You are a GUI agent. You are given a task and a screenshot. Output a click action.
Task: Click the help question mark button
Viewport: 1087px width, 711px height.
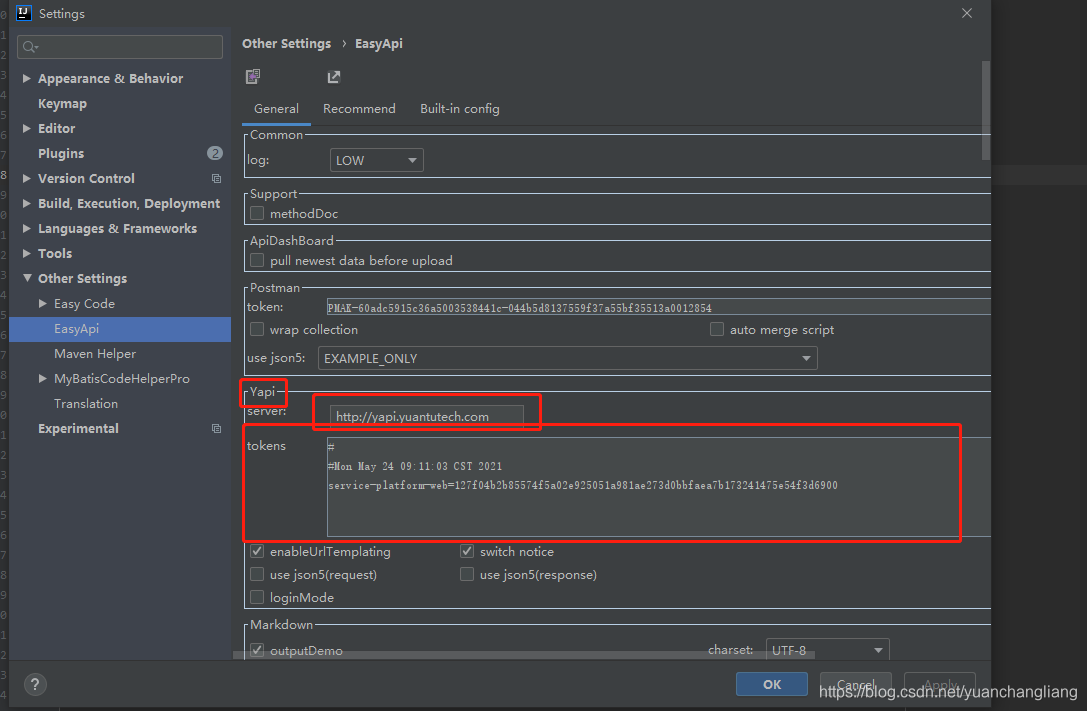pyautogui.click(x=35, y=685)
